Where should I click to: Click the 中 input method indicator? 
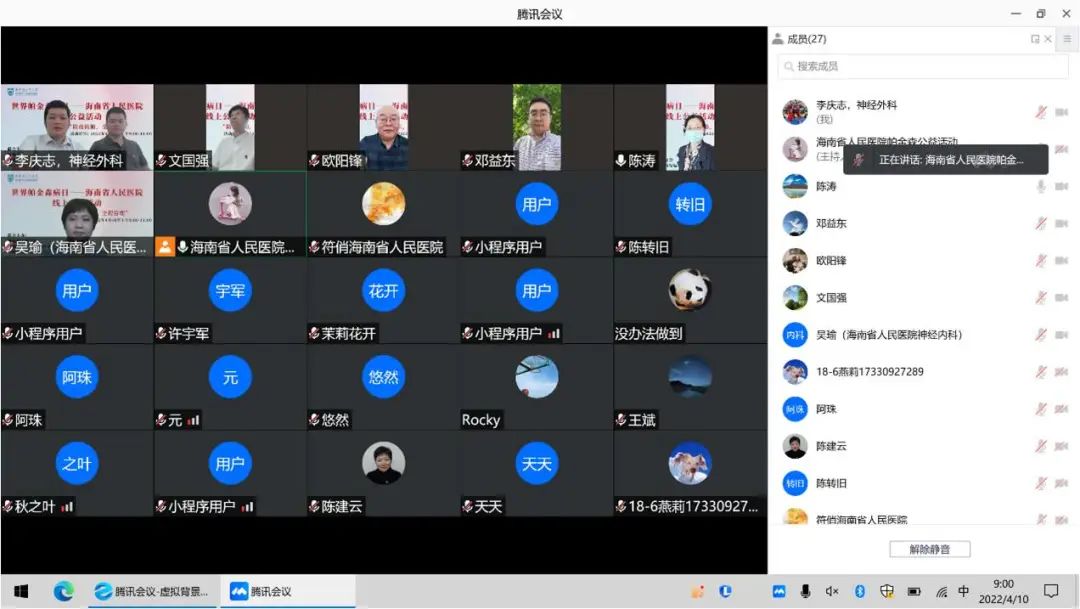[x=963, y=590]
